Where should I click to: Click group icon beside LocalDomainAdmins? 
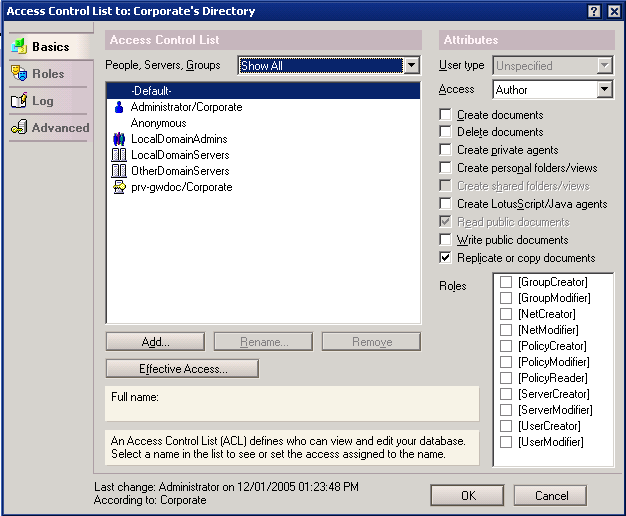click(x=119, y=139)
